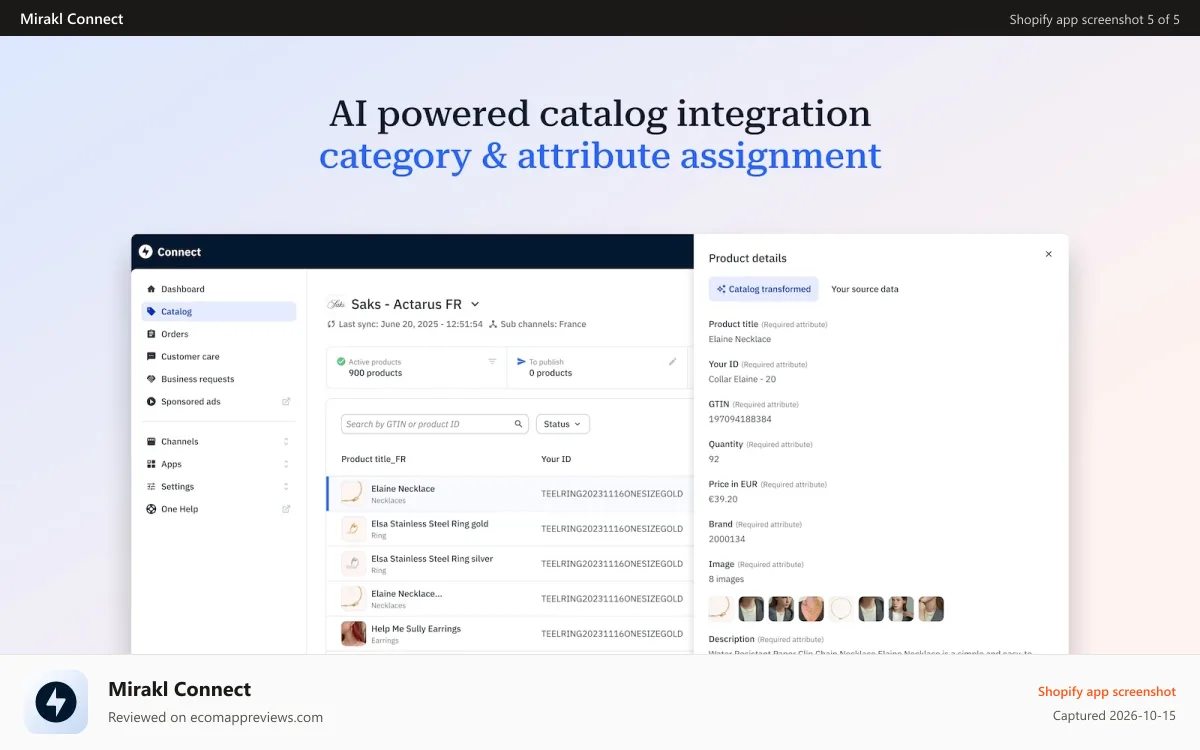Click the Mirakl Connect app icon in the footer

pos(56,702)
